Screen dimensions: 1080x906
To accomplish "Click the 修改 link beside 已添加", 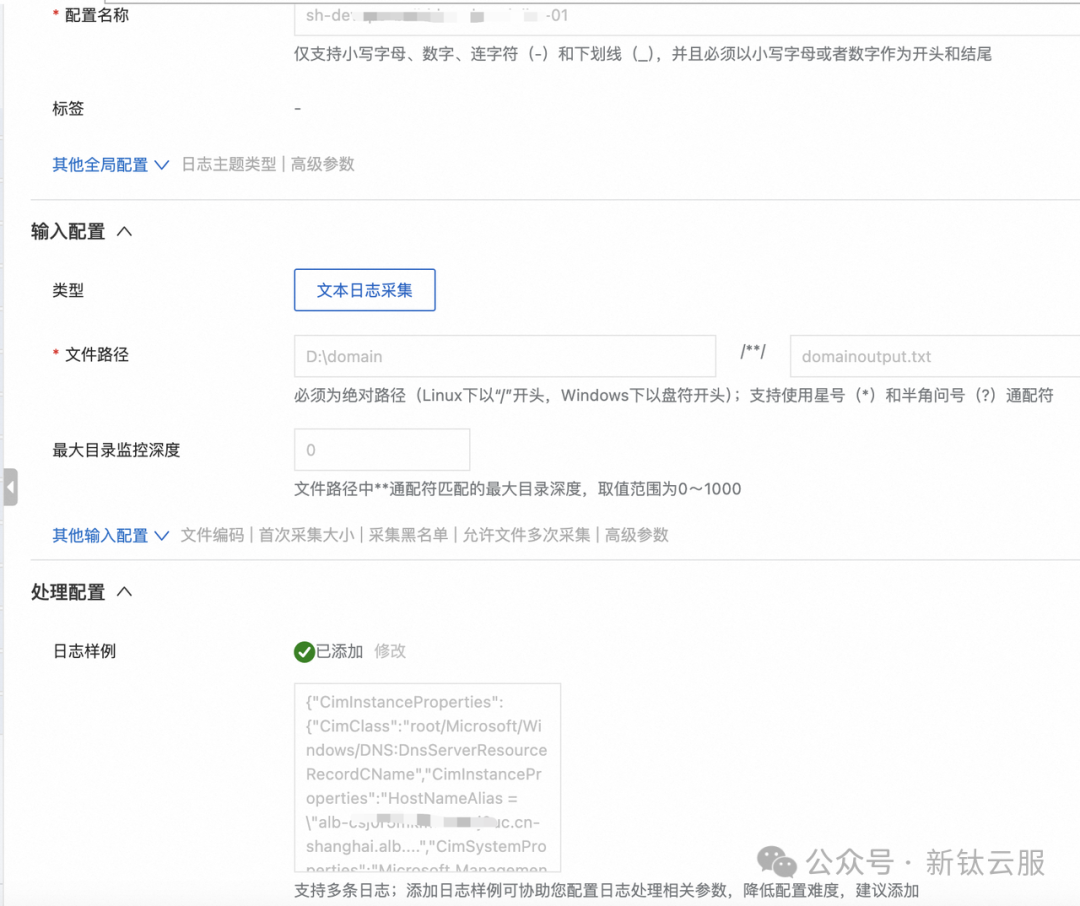I will [x=390, y=651].
